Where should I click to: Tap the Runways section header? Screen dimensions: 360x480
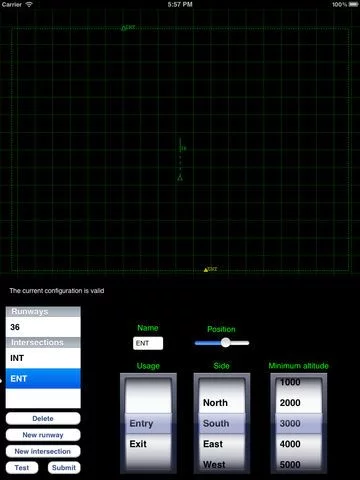point(43,312)
